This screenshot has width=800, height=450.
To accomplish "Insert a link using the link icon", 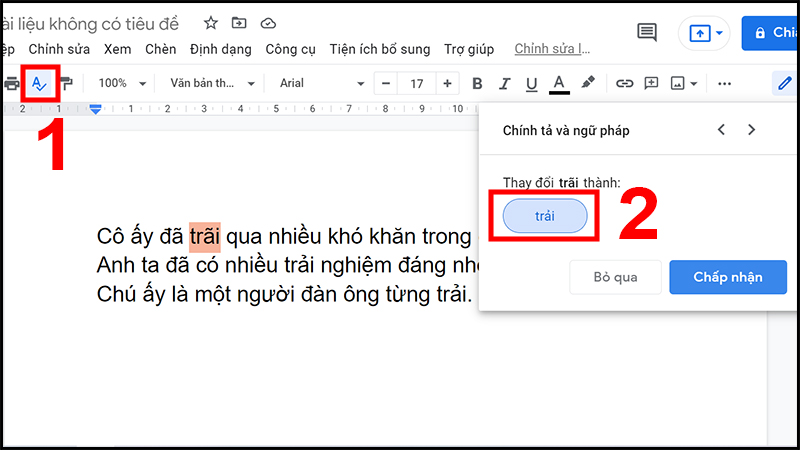I will (x=624, y=83).
